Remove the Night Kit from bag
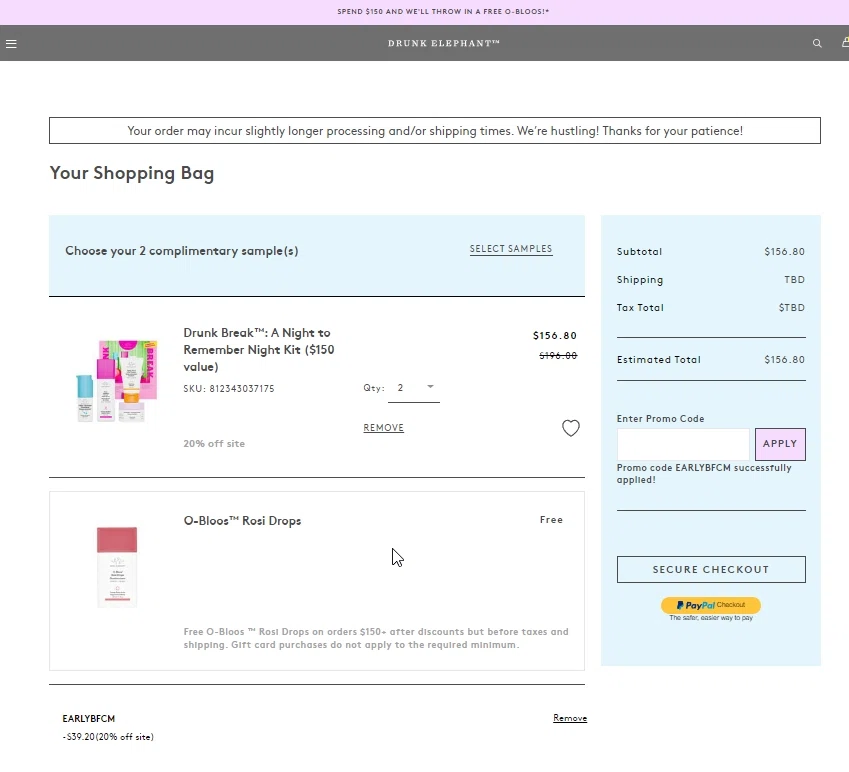The height and width of the screenshot is (772, 849). click(383, 428)
